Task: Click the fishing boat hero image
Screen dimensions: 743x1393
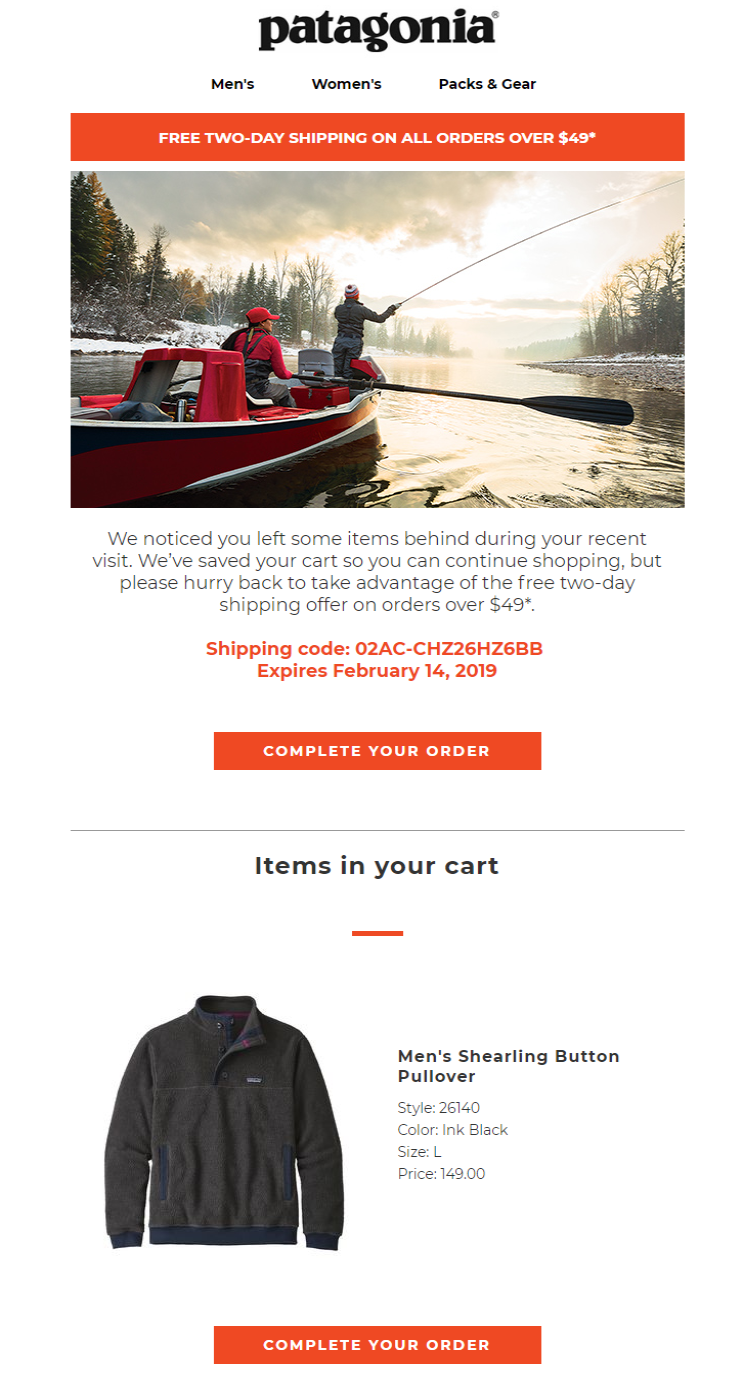Action: point(375,340)
